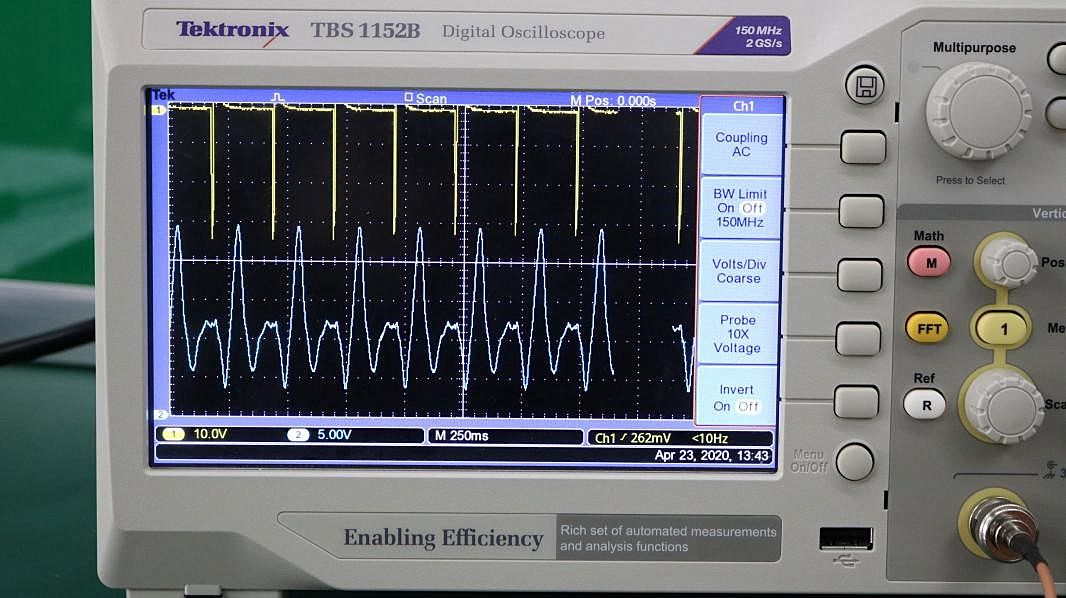Click the Scan mode indicator at top

point(426,99)
